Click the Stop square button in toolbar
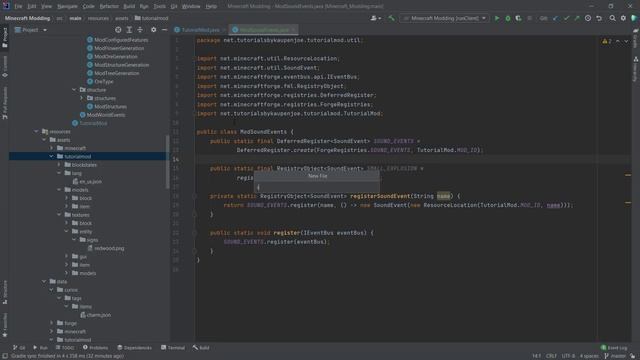Image resolution: width=640 pixels, height=360 pixels. click(x=529, y=18)
